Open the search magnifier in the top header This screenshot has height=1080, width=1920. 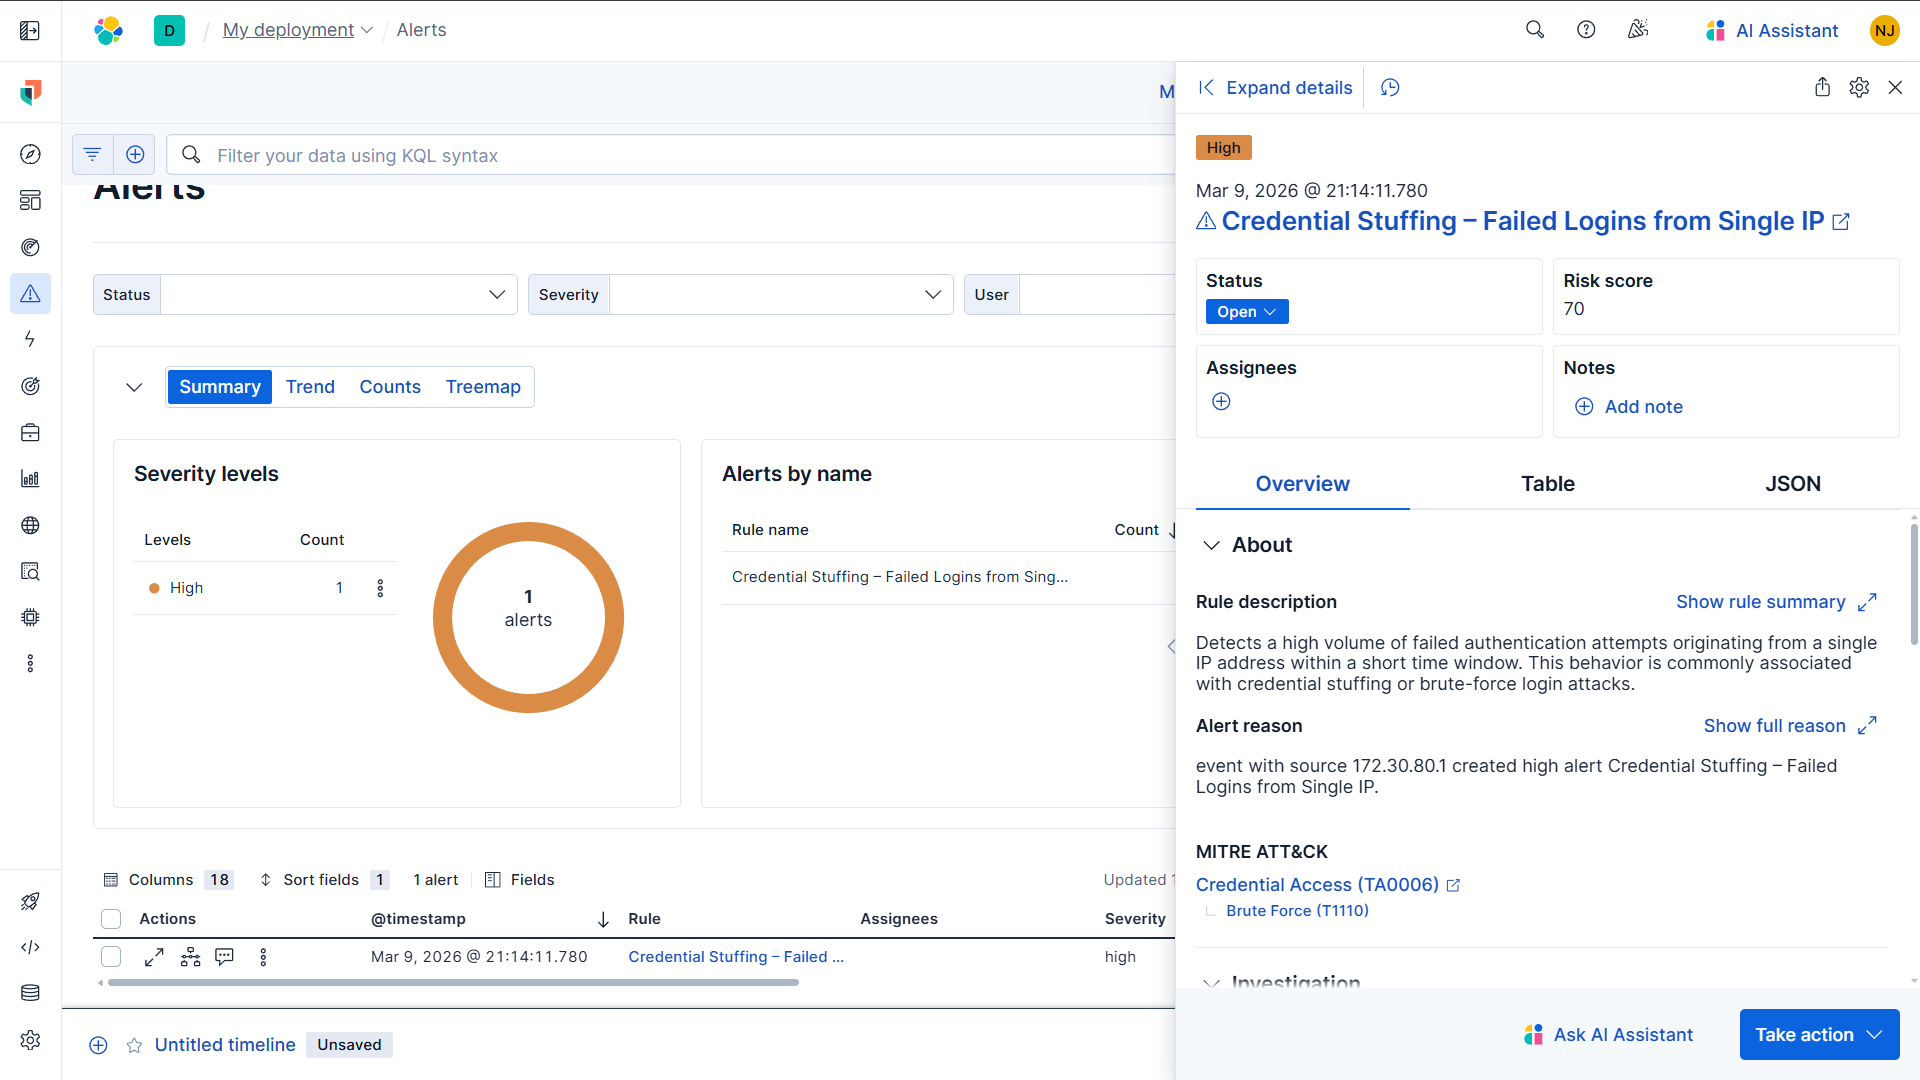[1535, 30]
